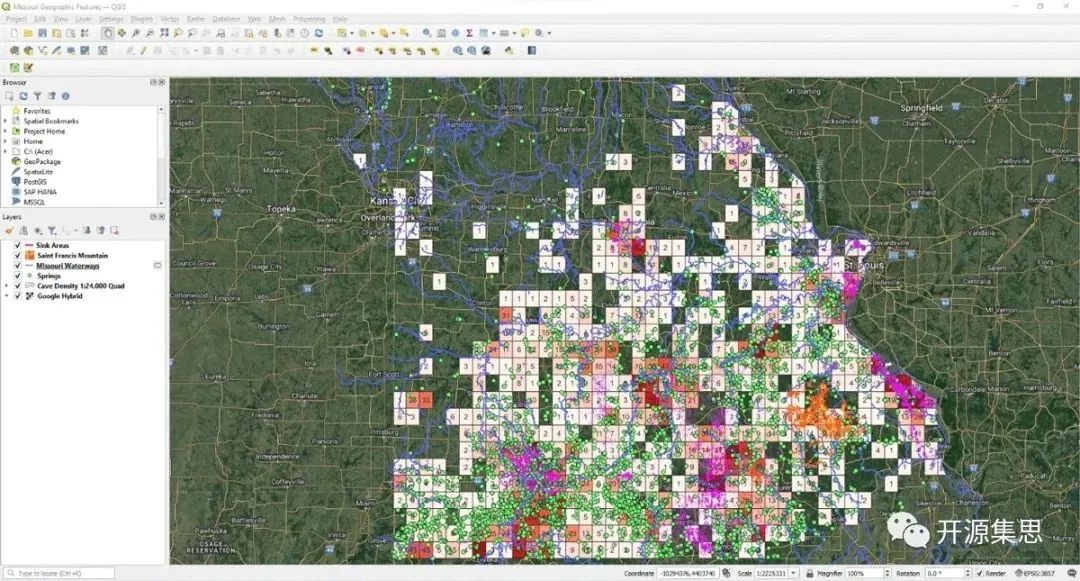Click the Saint Francis Mountain orange symbol swatch
This screenshot has width=1080, height=581.
30,255
